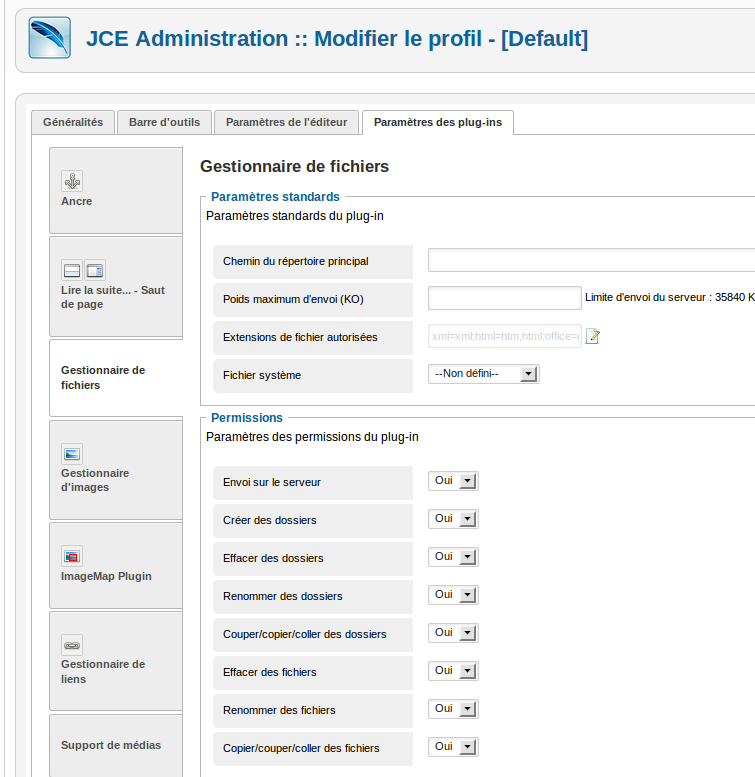Expand the Créer des dossiers dropdown
This screenshot has width=755, height=777.
tap(453, 519)
